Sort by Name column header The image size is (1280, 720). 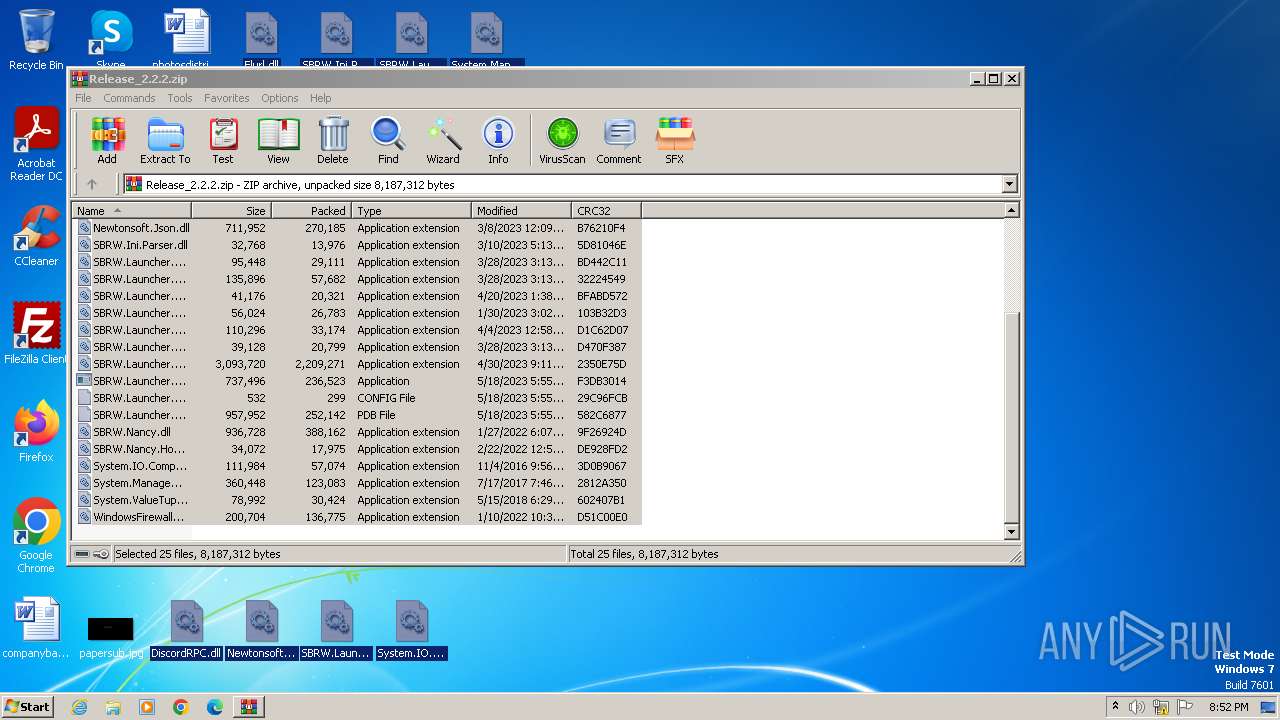click(132, 211)
